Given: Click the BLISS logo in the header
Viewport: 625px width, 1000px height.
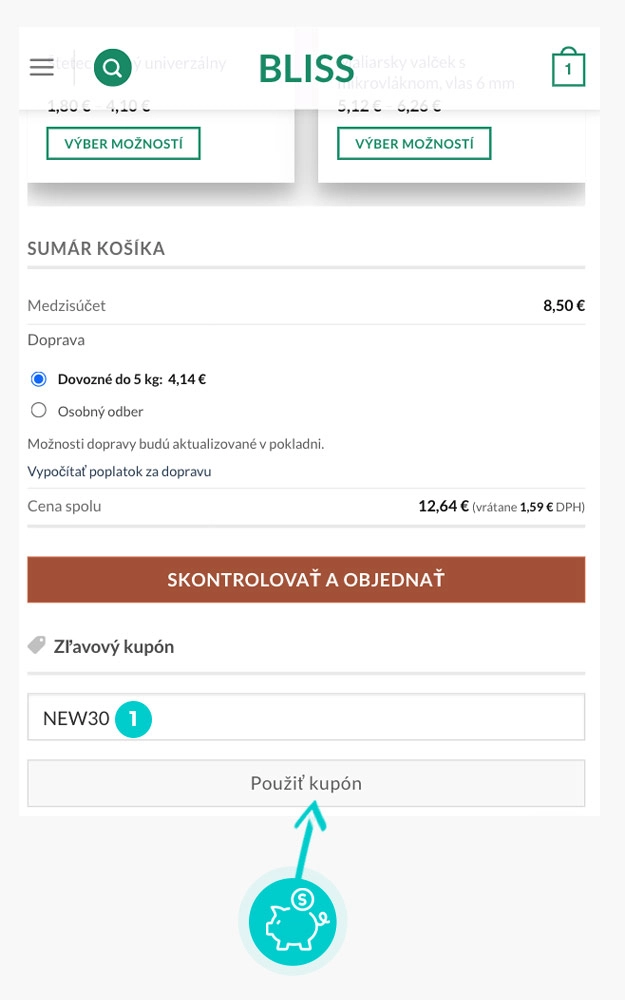Looking at the screenshot, I should (x=305, y=68).
